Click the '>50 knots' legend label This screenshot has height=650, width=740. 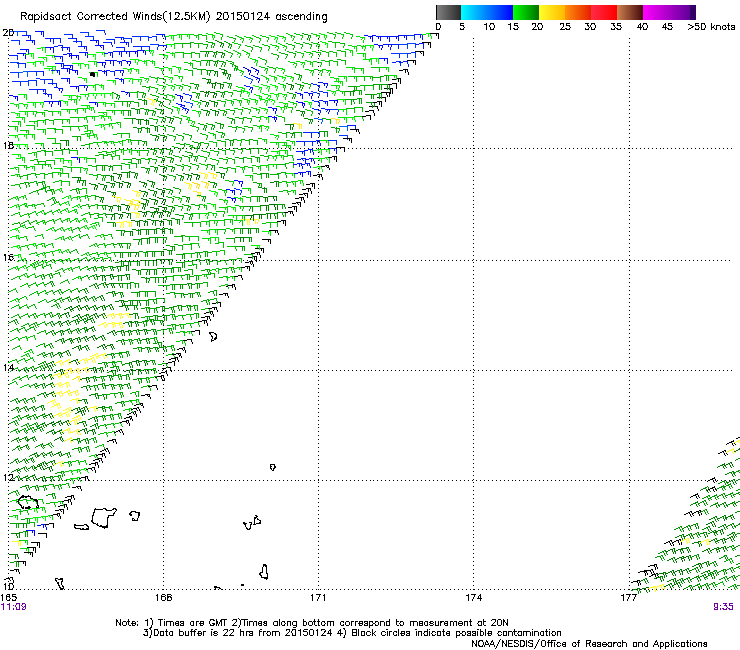click(x=711, y=27)
